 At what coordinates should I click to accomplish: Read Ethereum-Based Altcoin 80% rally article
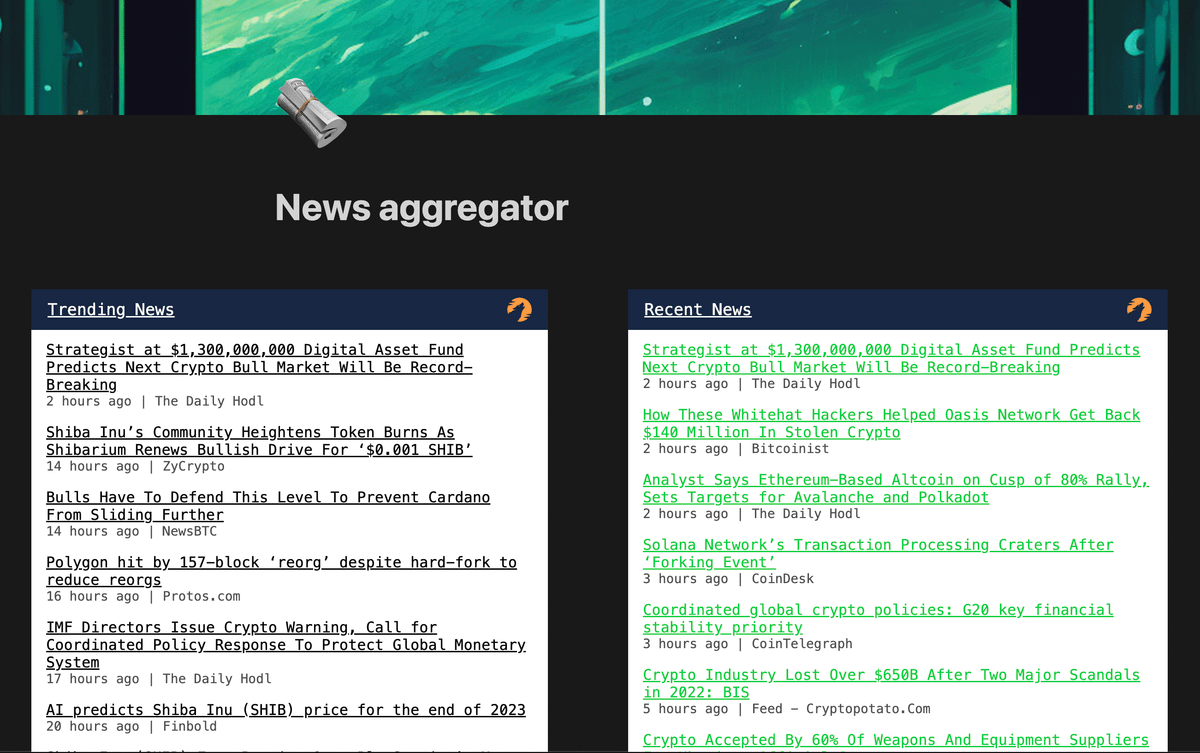pos(895,488)
